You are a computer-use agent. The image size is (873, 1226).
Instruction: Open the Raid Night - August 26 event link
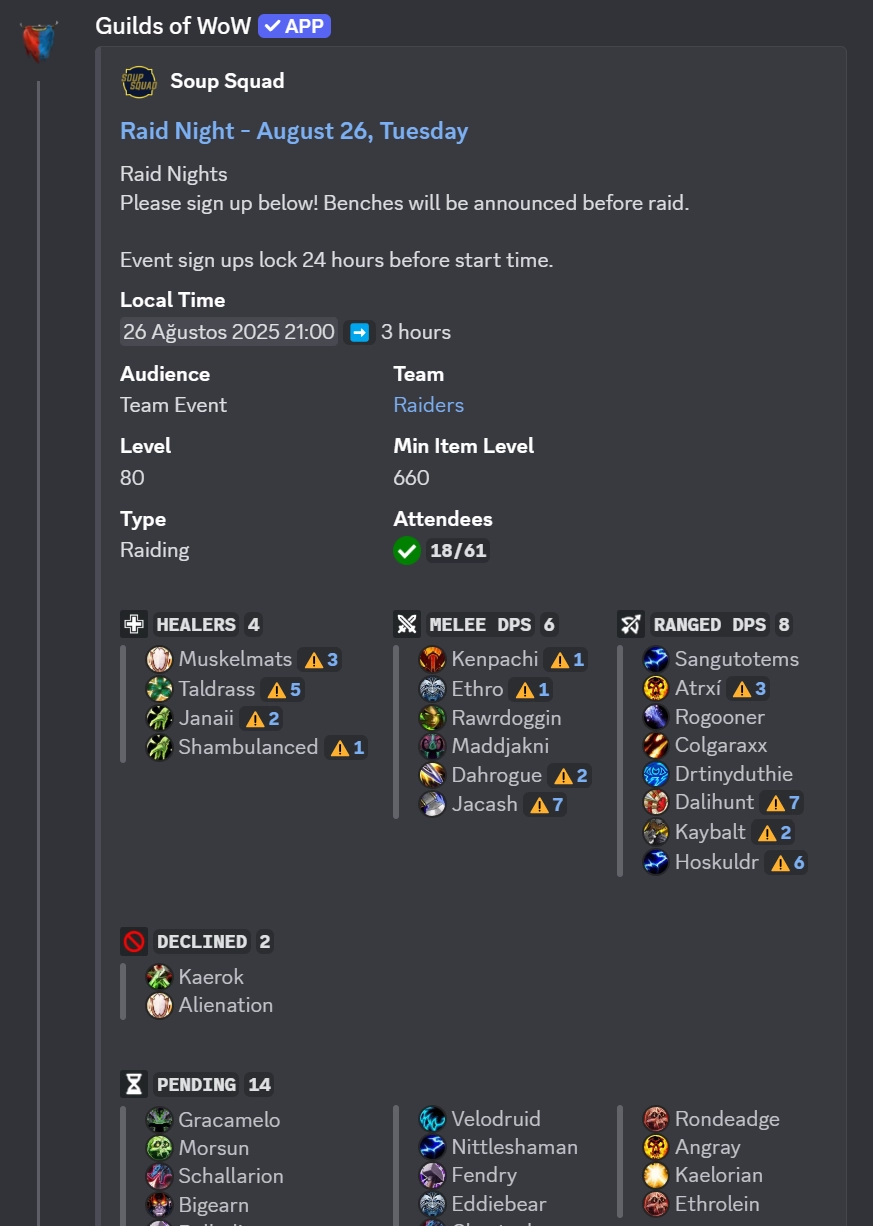click(x=294, y=130)
